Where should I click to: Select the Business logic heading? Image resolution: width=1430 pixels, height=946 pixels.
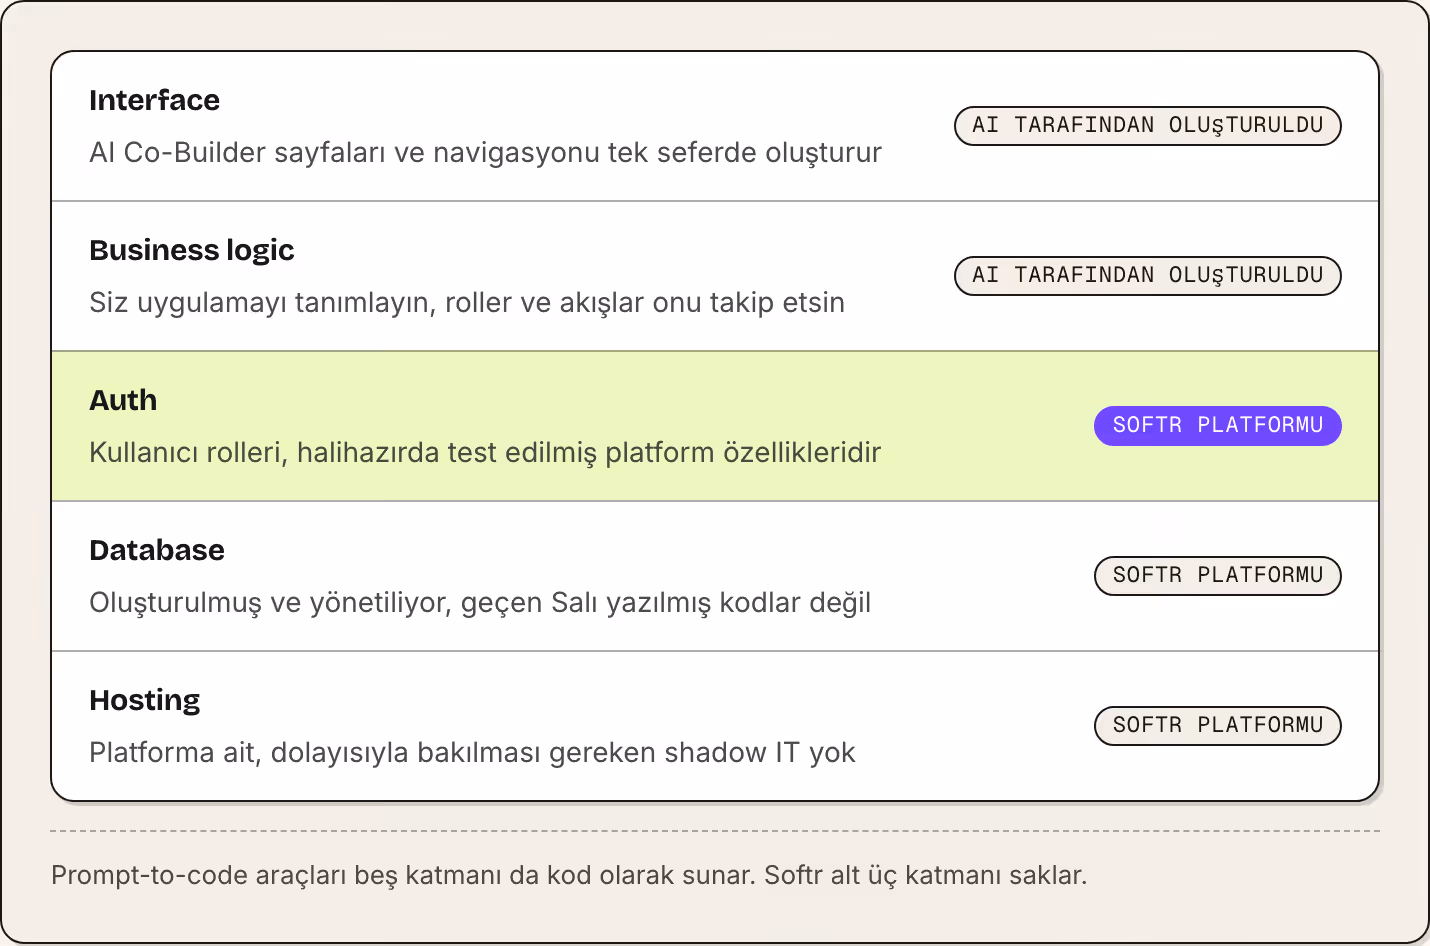pos(192,250)
